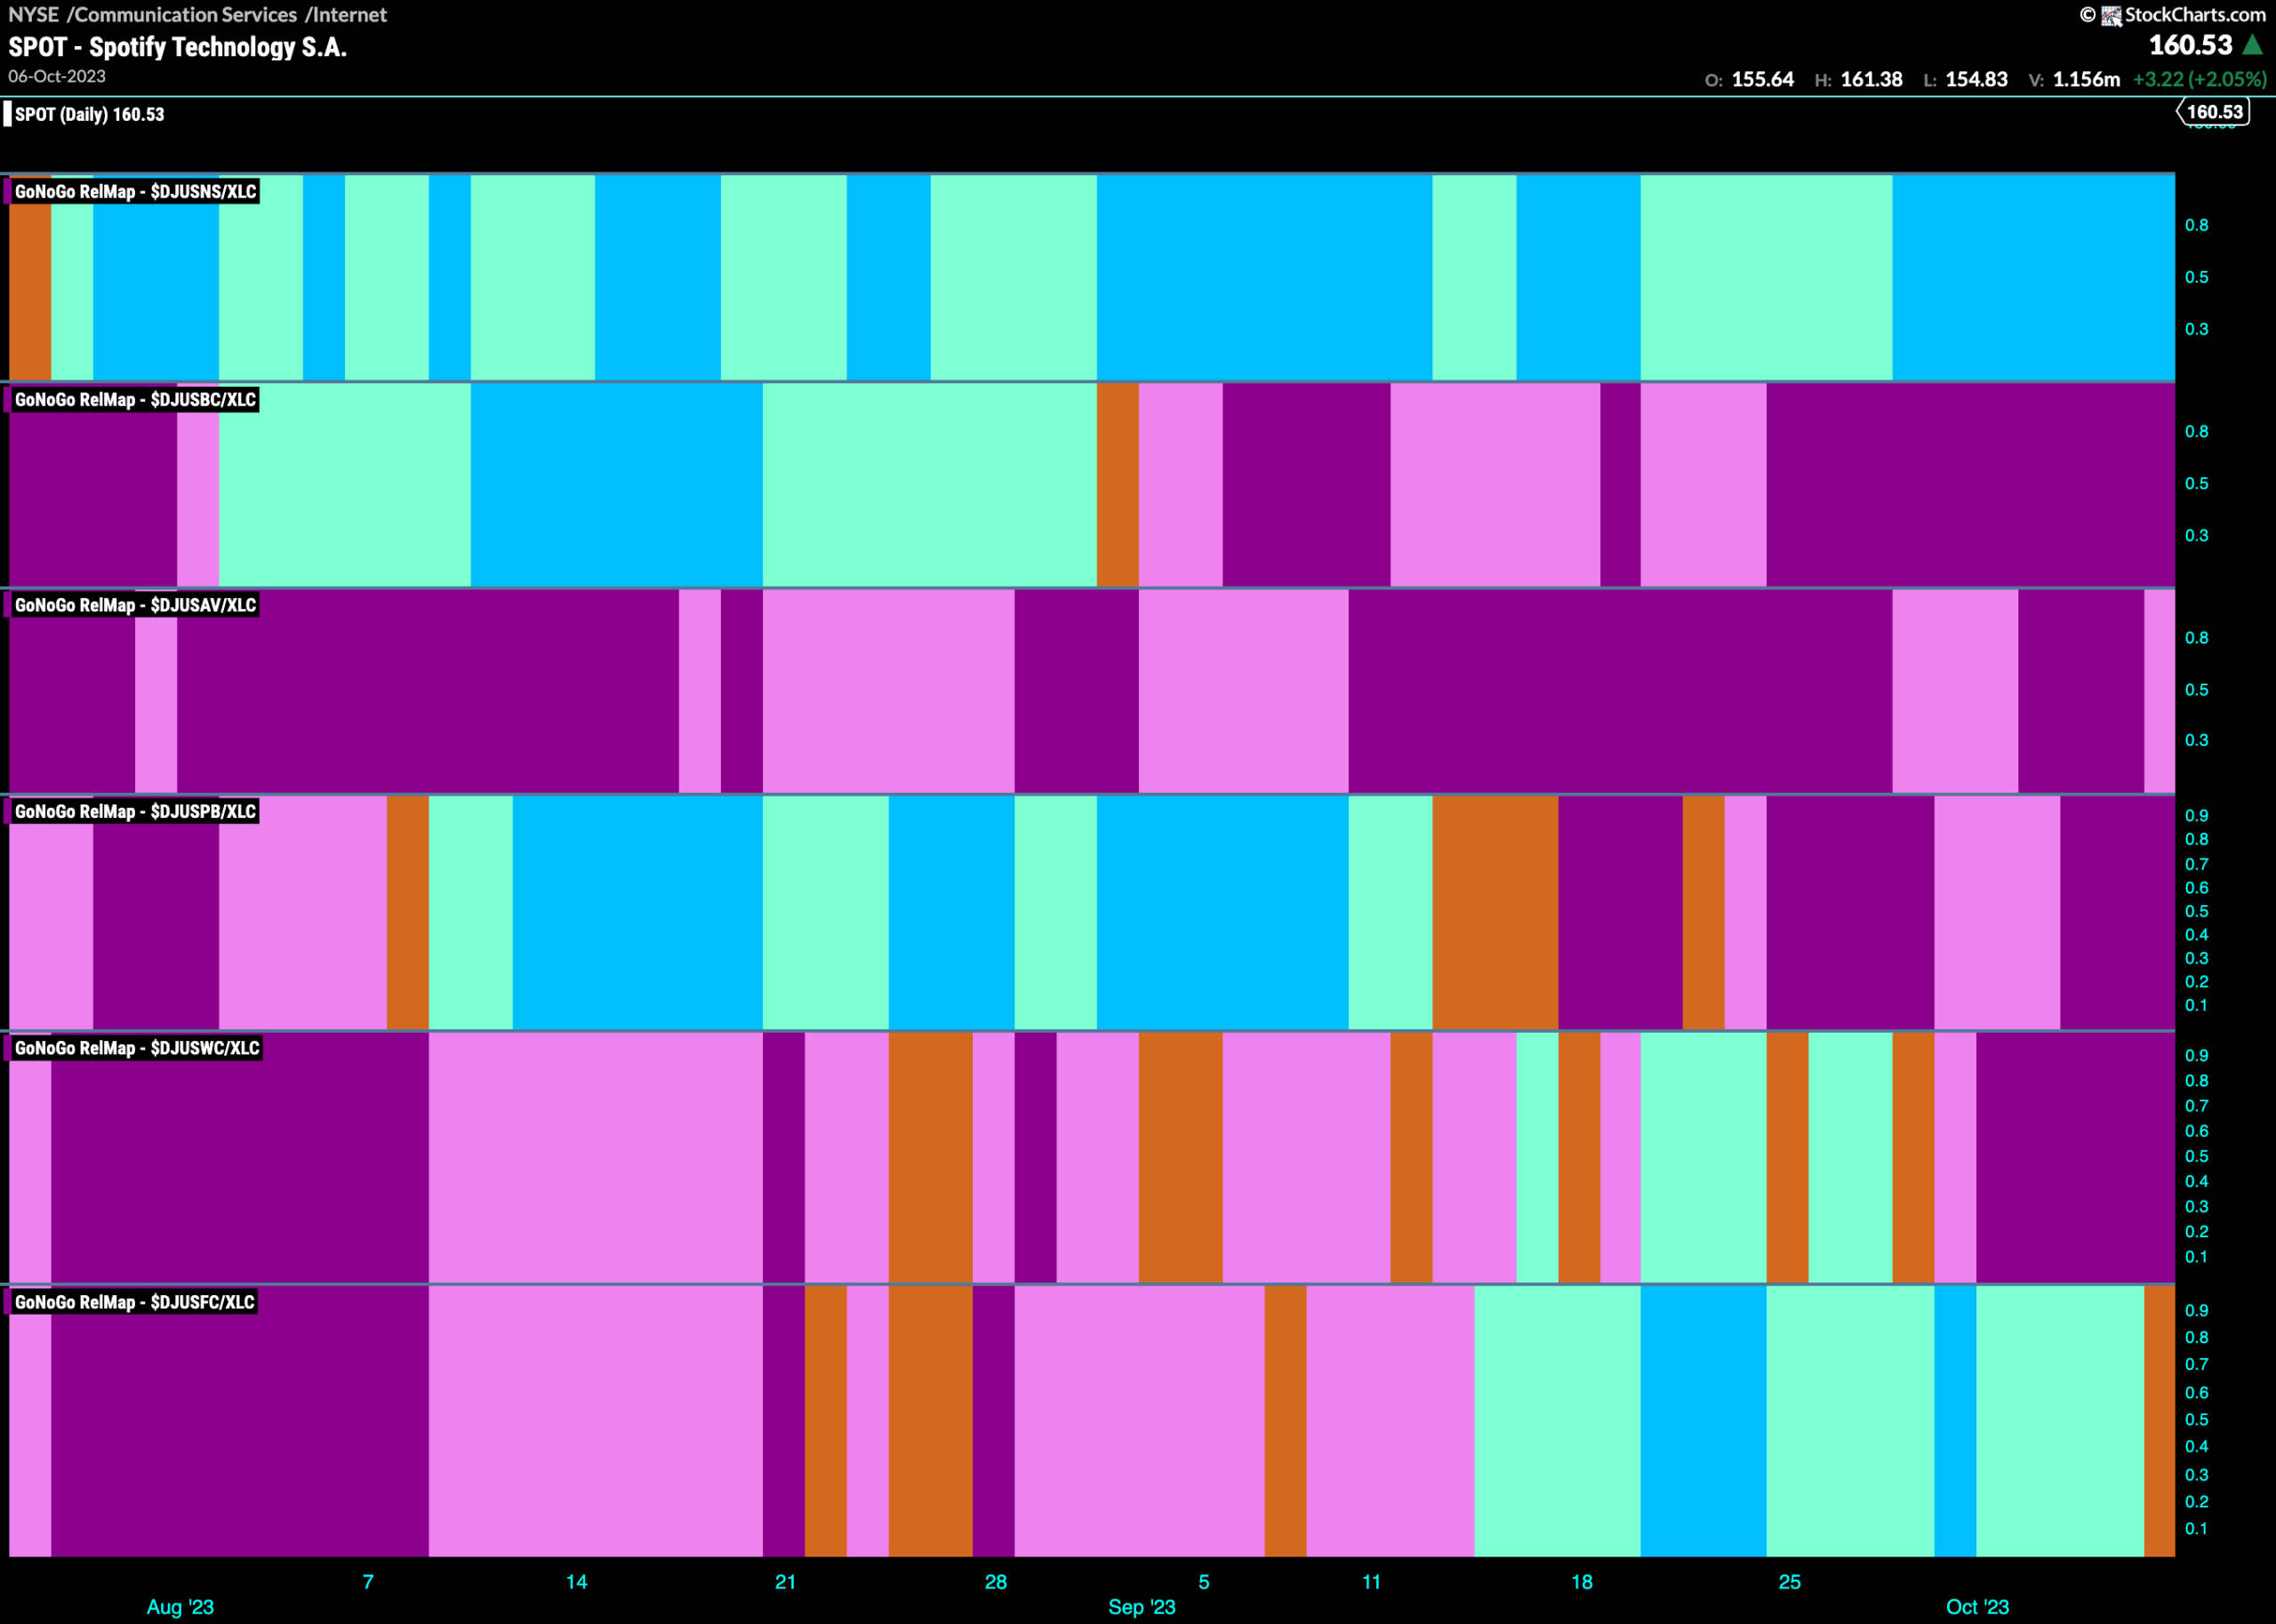Click the green up-arrow price indicator
Viewport: 2276px width, 1624px height.
[2252, 45]
